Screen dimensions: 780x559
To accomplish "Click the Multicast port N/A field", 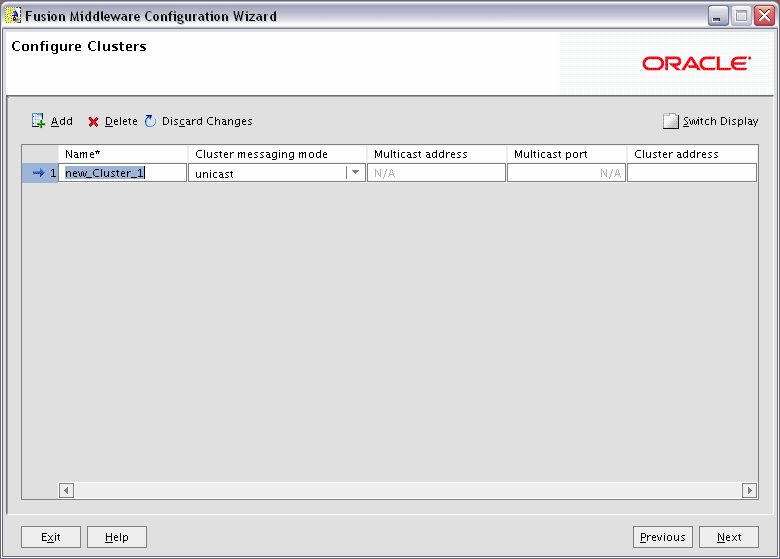I will (566, 173).
